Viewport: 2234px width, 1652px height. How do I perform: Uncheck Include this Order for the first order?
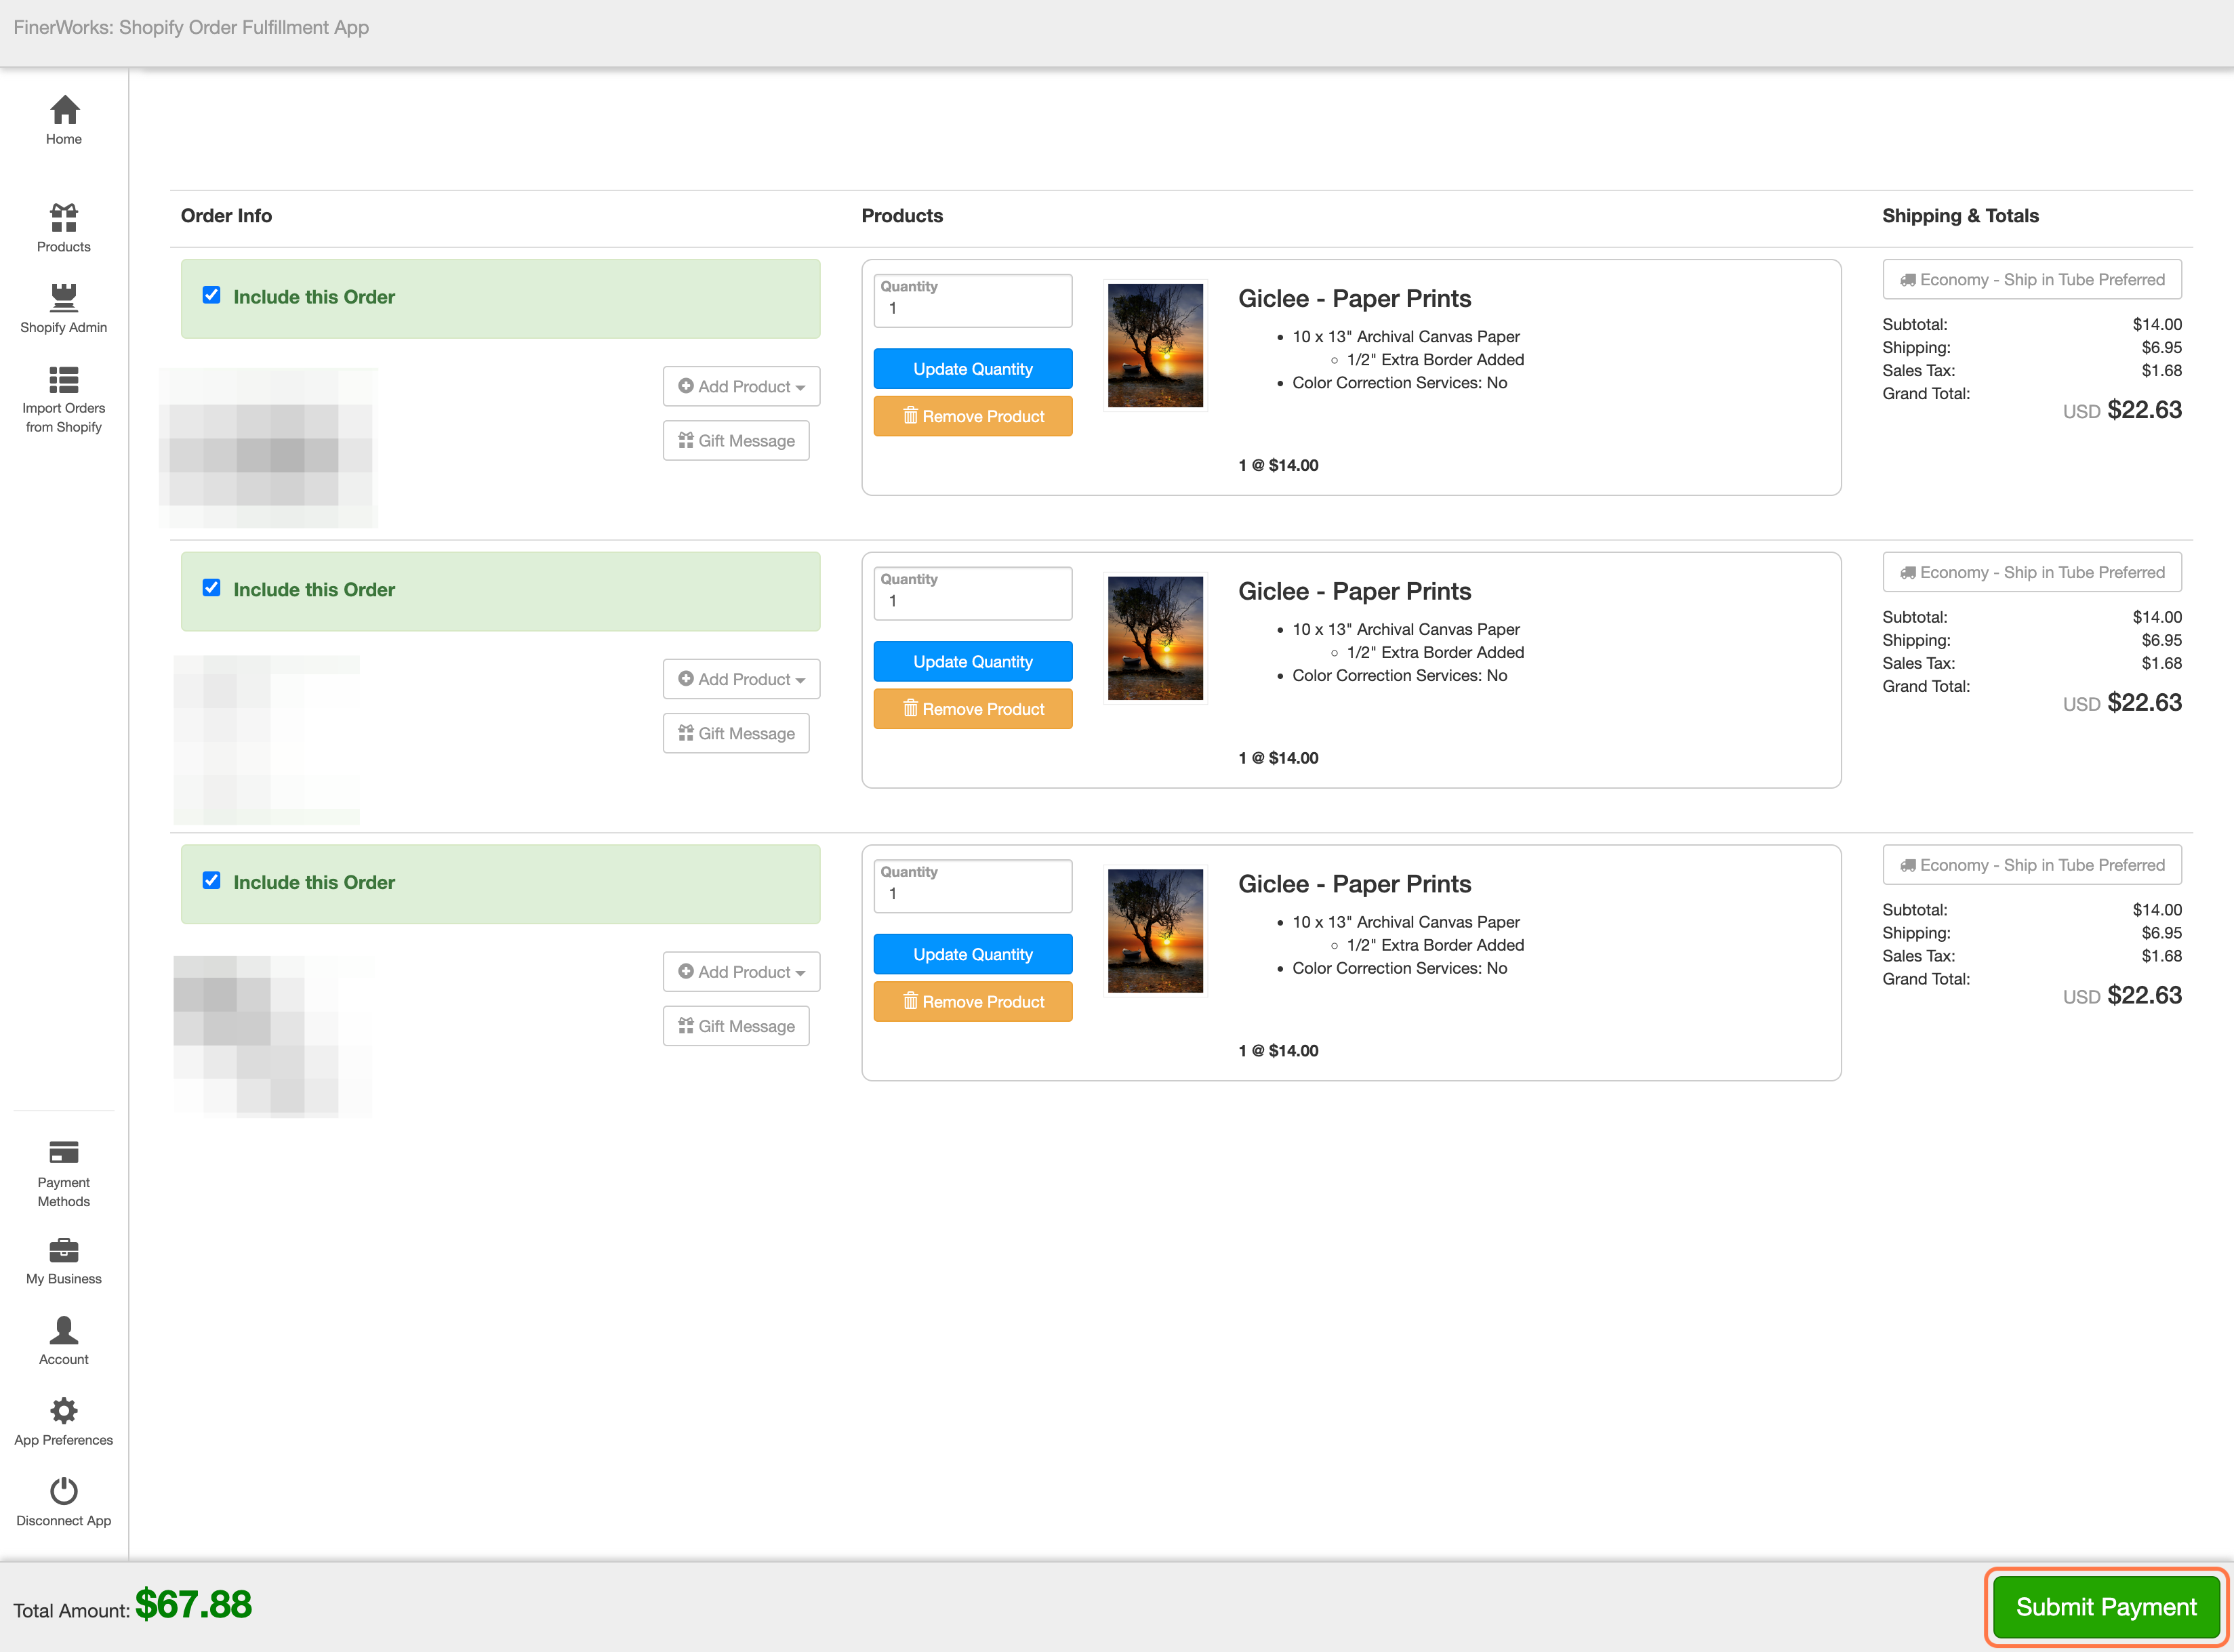(211, 295)
